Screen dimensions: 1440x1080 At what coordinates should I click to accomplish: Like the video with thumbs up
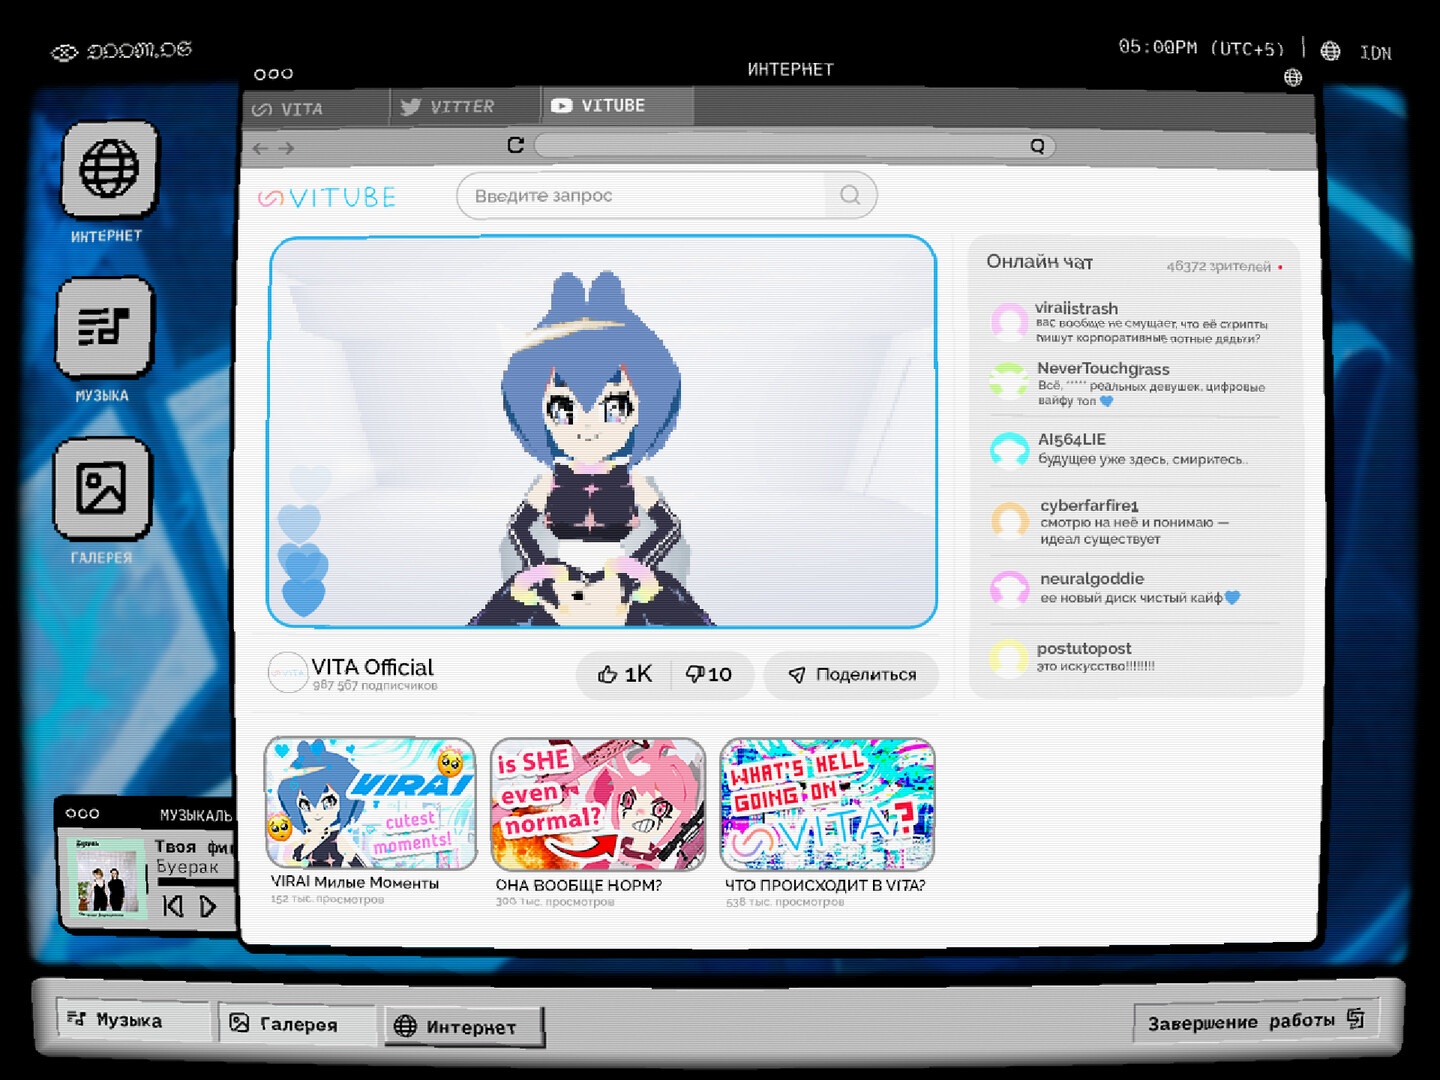point(624,674)
